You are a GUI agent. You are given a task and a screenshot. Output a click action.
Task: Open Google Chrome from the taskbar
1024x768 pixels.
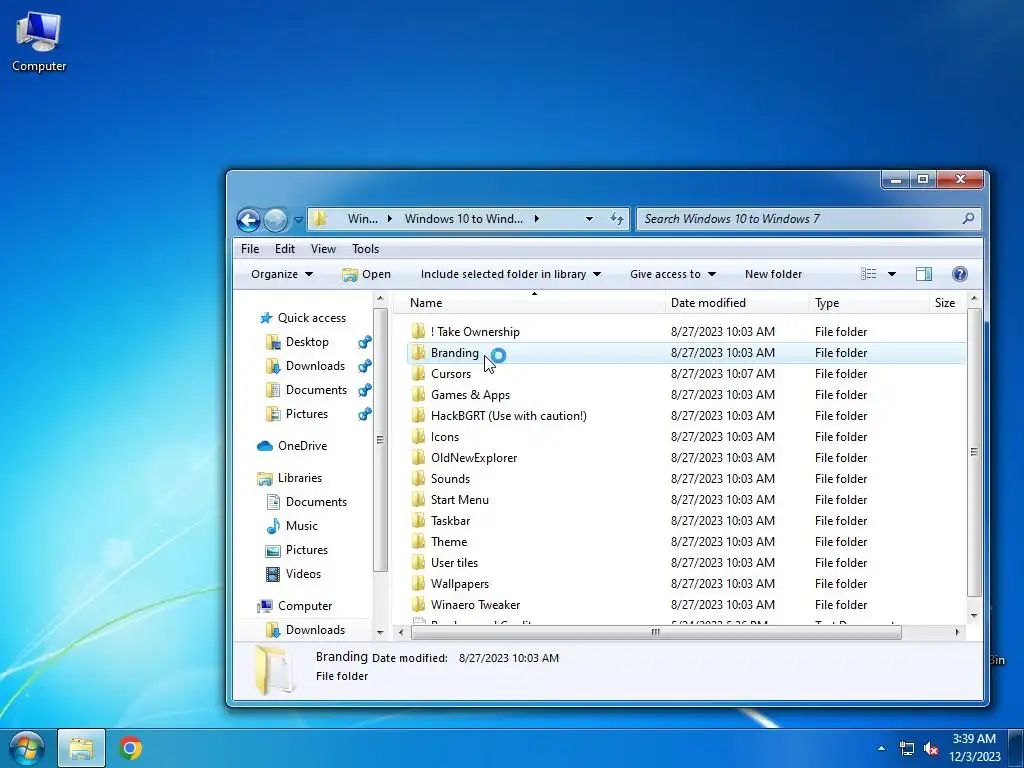pos(131,748)
